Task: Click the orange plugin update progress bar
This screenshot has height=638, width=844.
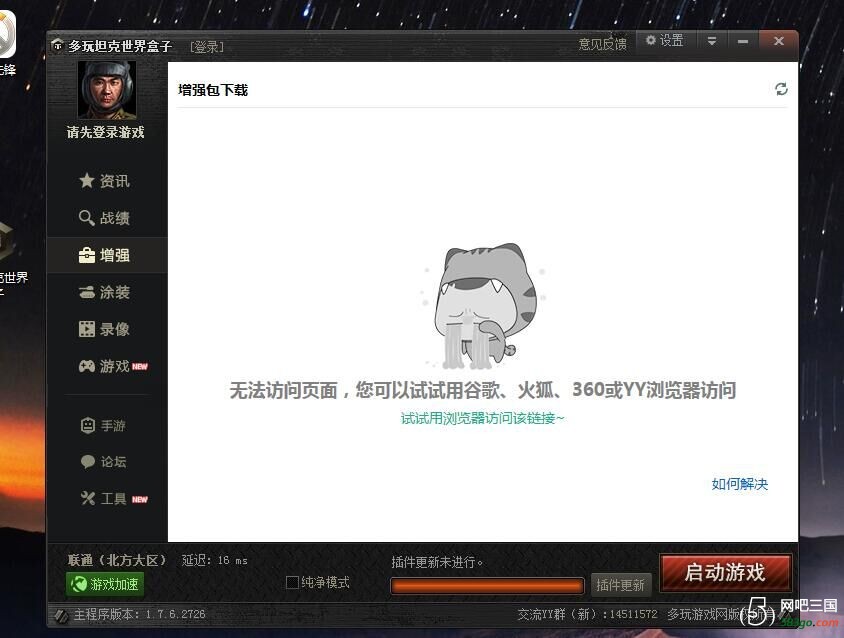Action: coord(487,586)
